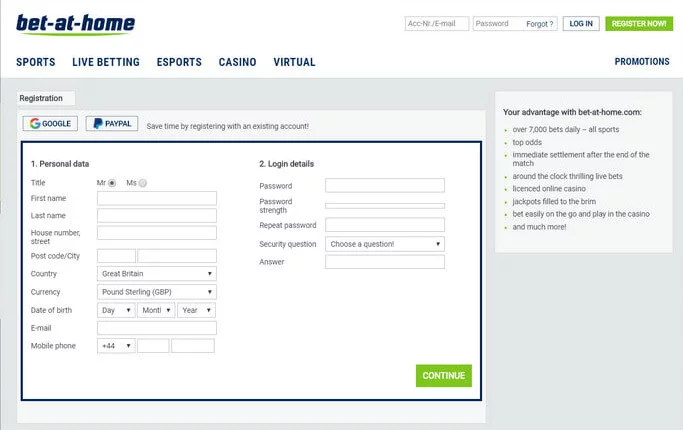Image resolution: width=683 pixels, height=430 pixels.
Task: Open the +44 phone prefix dropdown
Action: pyautogui.click(x=116, y=346)
